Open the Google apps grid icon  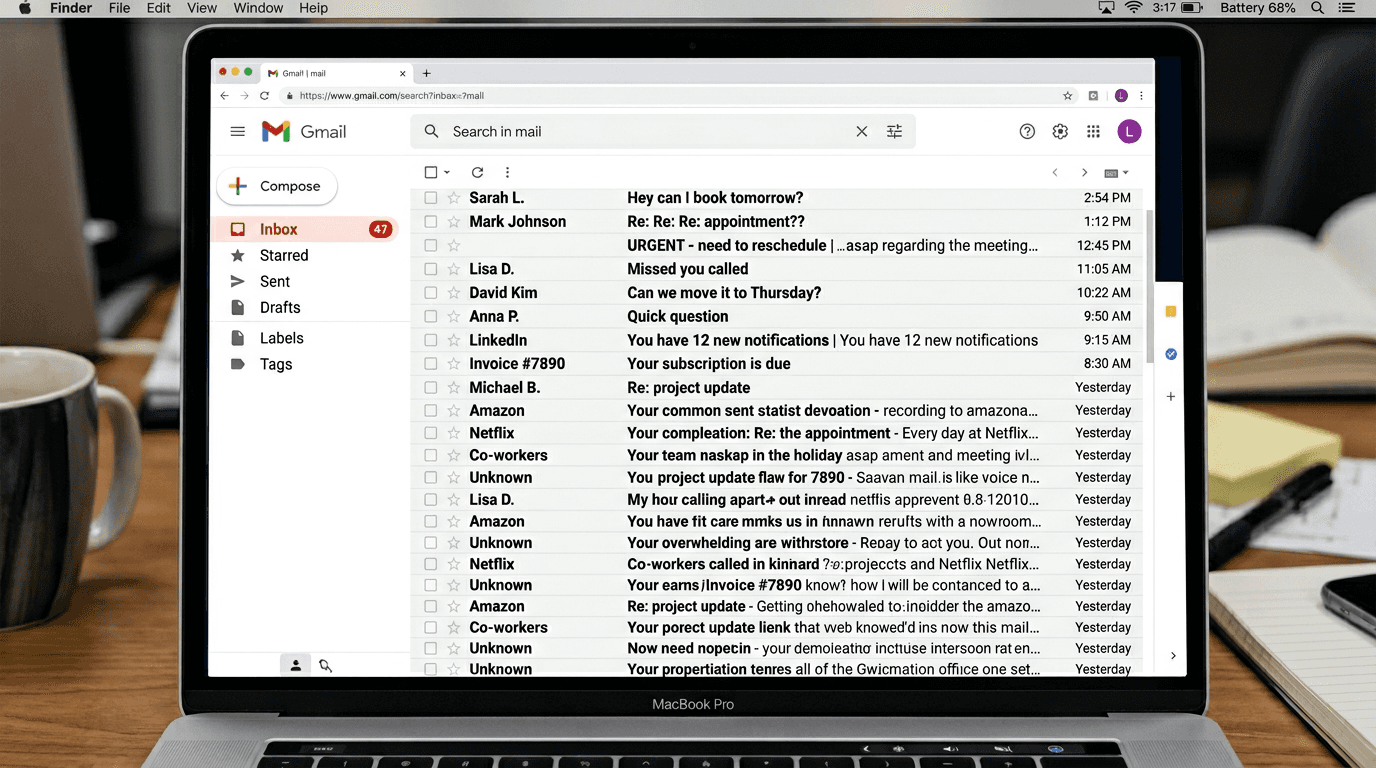1093,131
